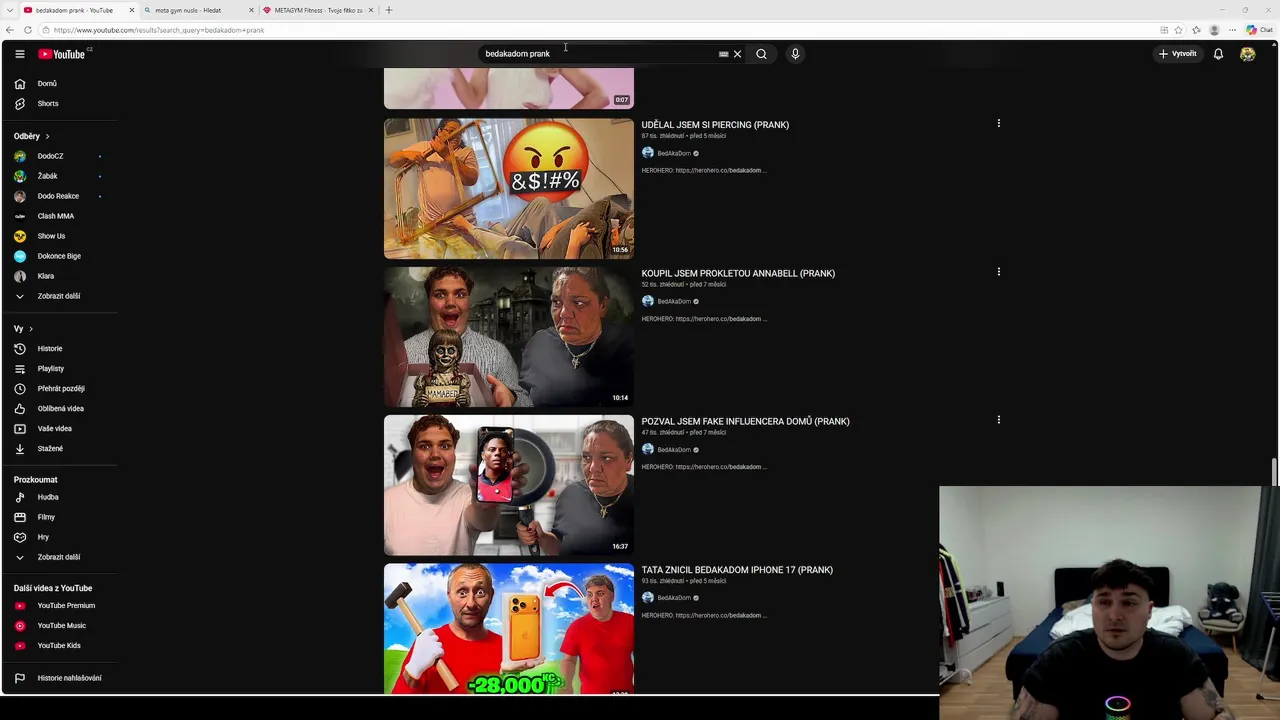
Task: Open BedAkaDom channel under the IPHONE 17 video
Action: 673,598
